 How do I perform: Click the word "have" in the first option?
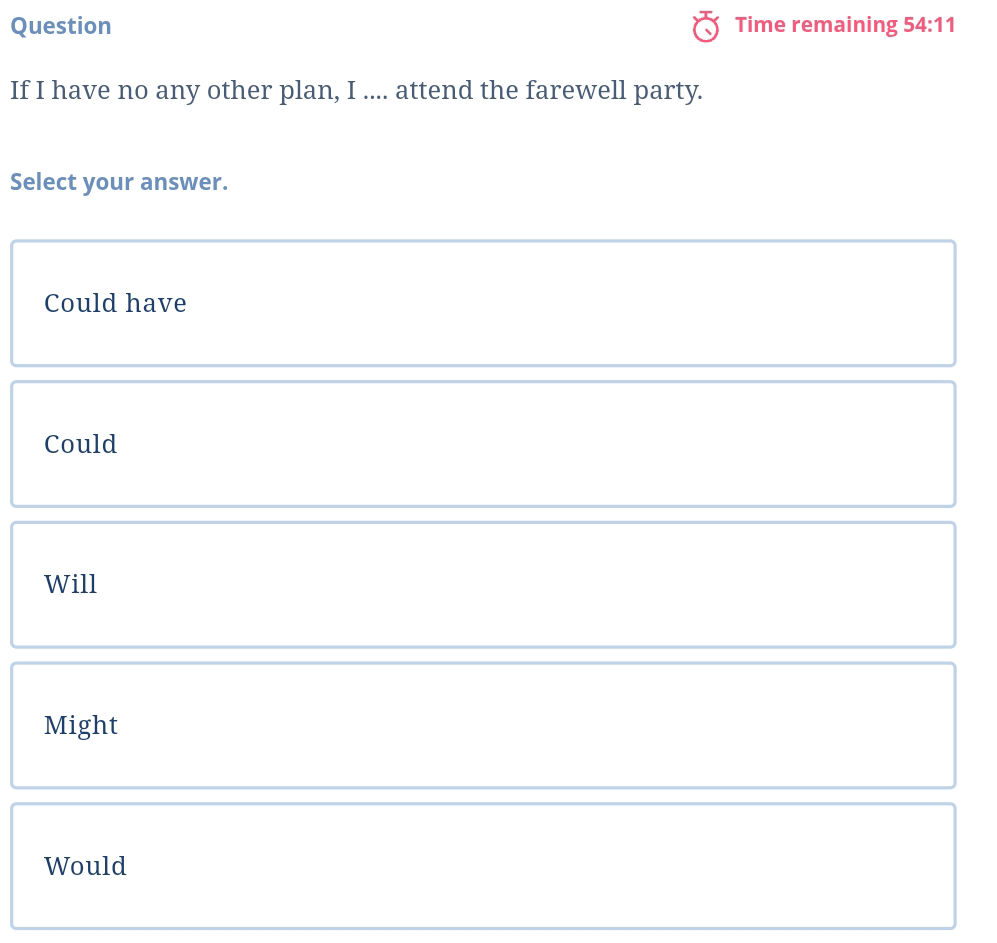[x=156, y=303]
